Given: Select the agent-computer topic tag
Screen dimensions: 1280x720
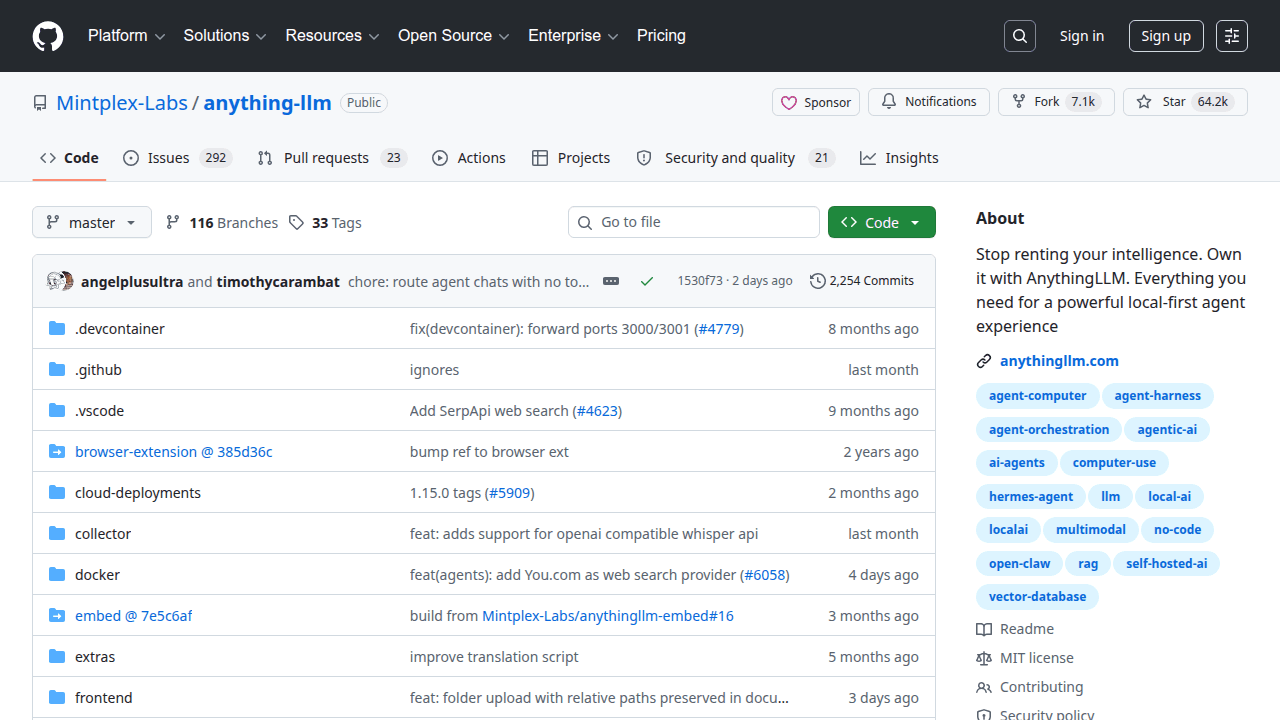Looking at the screenshot, I should point(1037,396).
